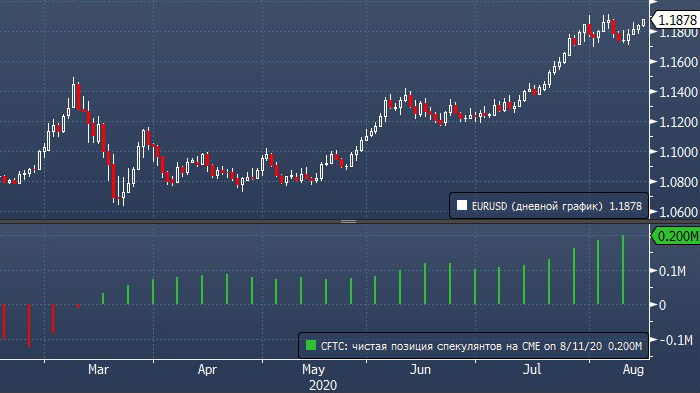Click the 1.1878 current price label
The height and width of the screenshot is (393, 700).
pos(675,20)
